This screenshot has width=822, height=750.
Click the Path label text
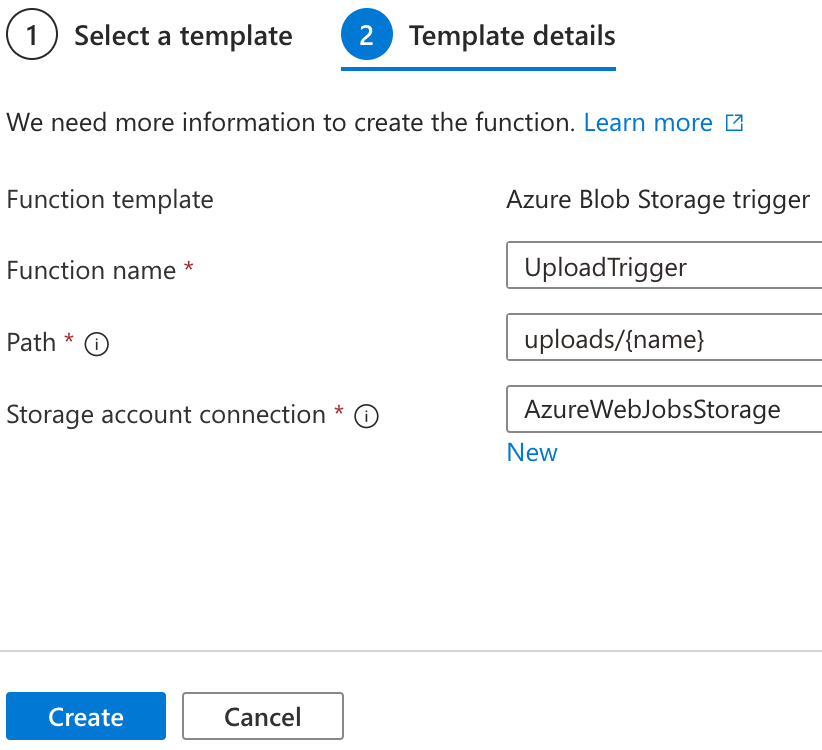(x=31, y=343)
